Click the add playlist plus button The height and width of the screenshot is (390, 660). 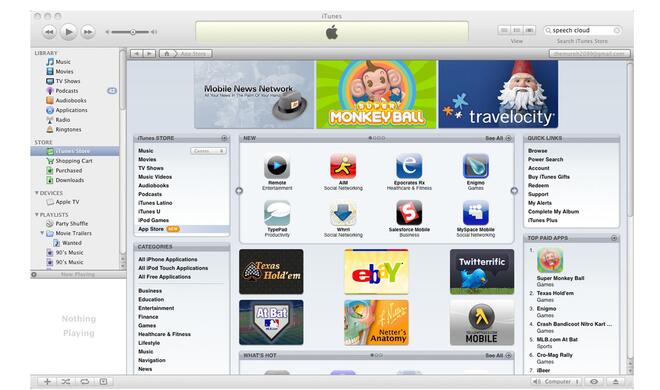48,382
